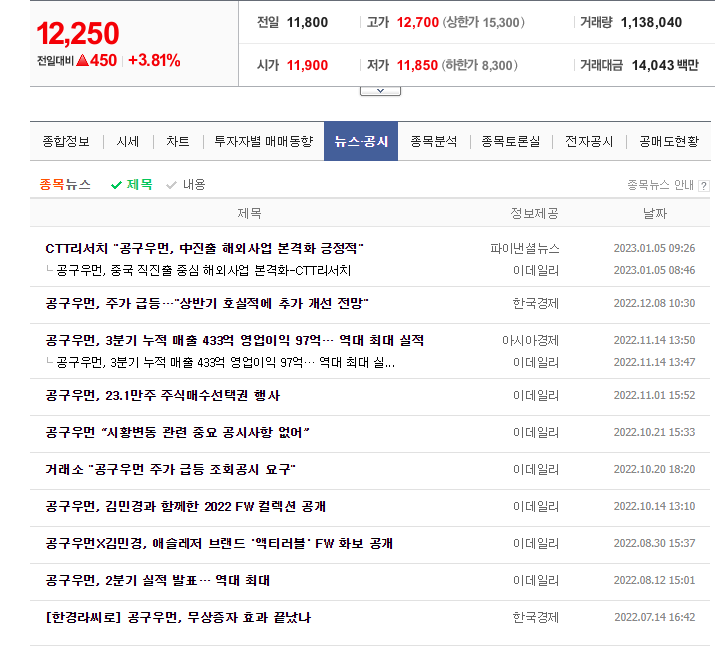Open headline 거래소 주가 급등 조회공시 요구
Image resolution: width=715 pixels, height=654 pixels.
click(x=171, y=469)
